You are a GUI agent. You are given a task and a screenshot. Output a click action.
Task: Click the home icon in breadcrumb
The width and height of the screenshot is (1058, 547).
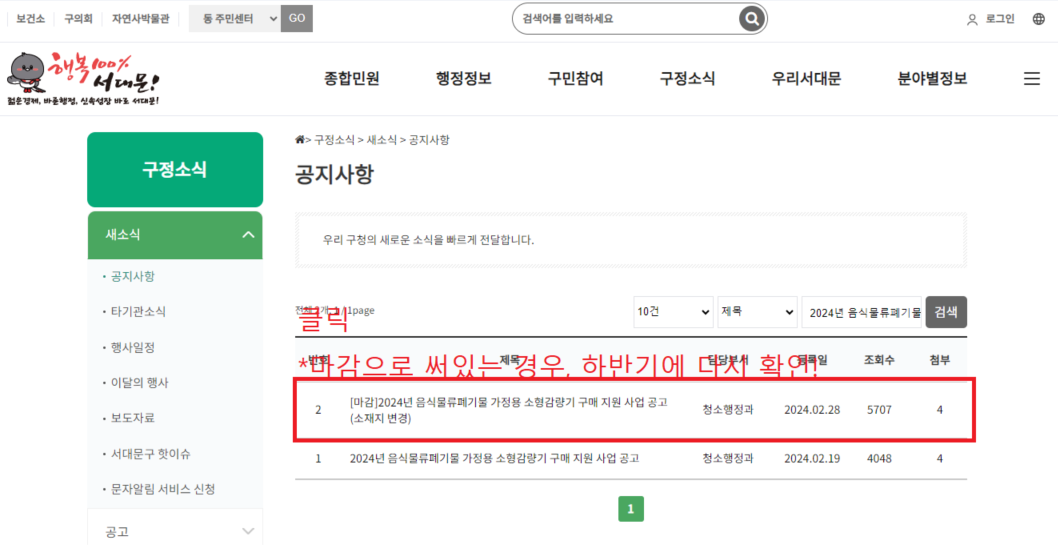[300, 140]
